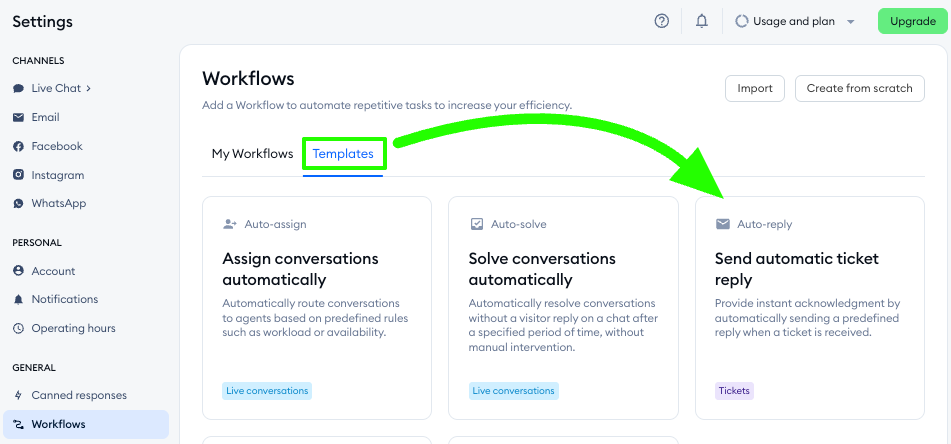Image resolution: width=951 pixels, height=444 pixels.
Task: Open the notifications bell in header
Action: tap(702, 21)
